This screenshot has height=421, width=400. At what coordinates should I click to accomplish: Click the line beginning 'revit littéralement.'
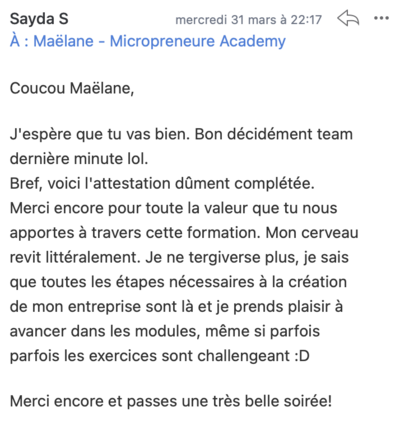click(x=179, y=257)
